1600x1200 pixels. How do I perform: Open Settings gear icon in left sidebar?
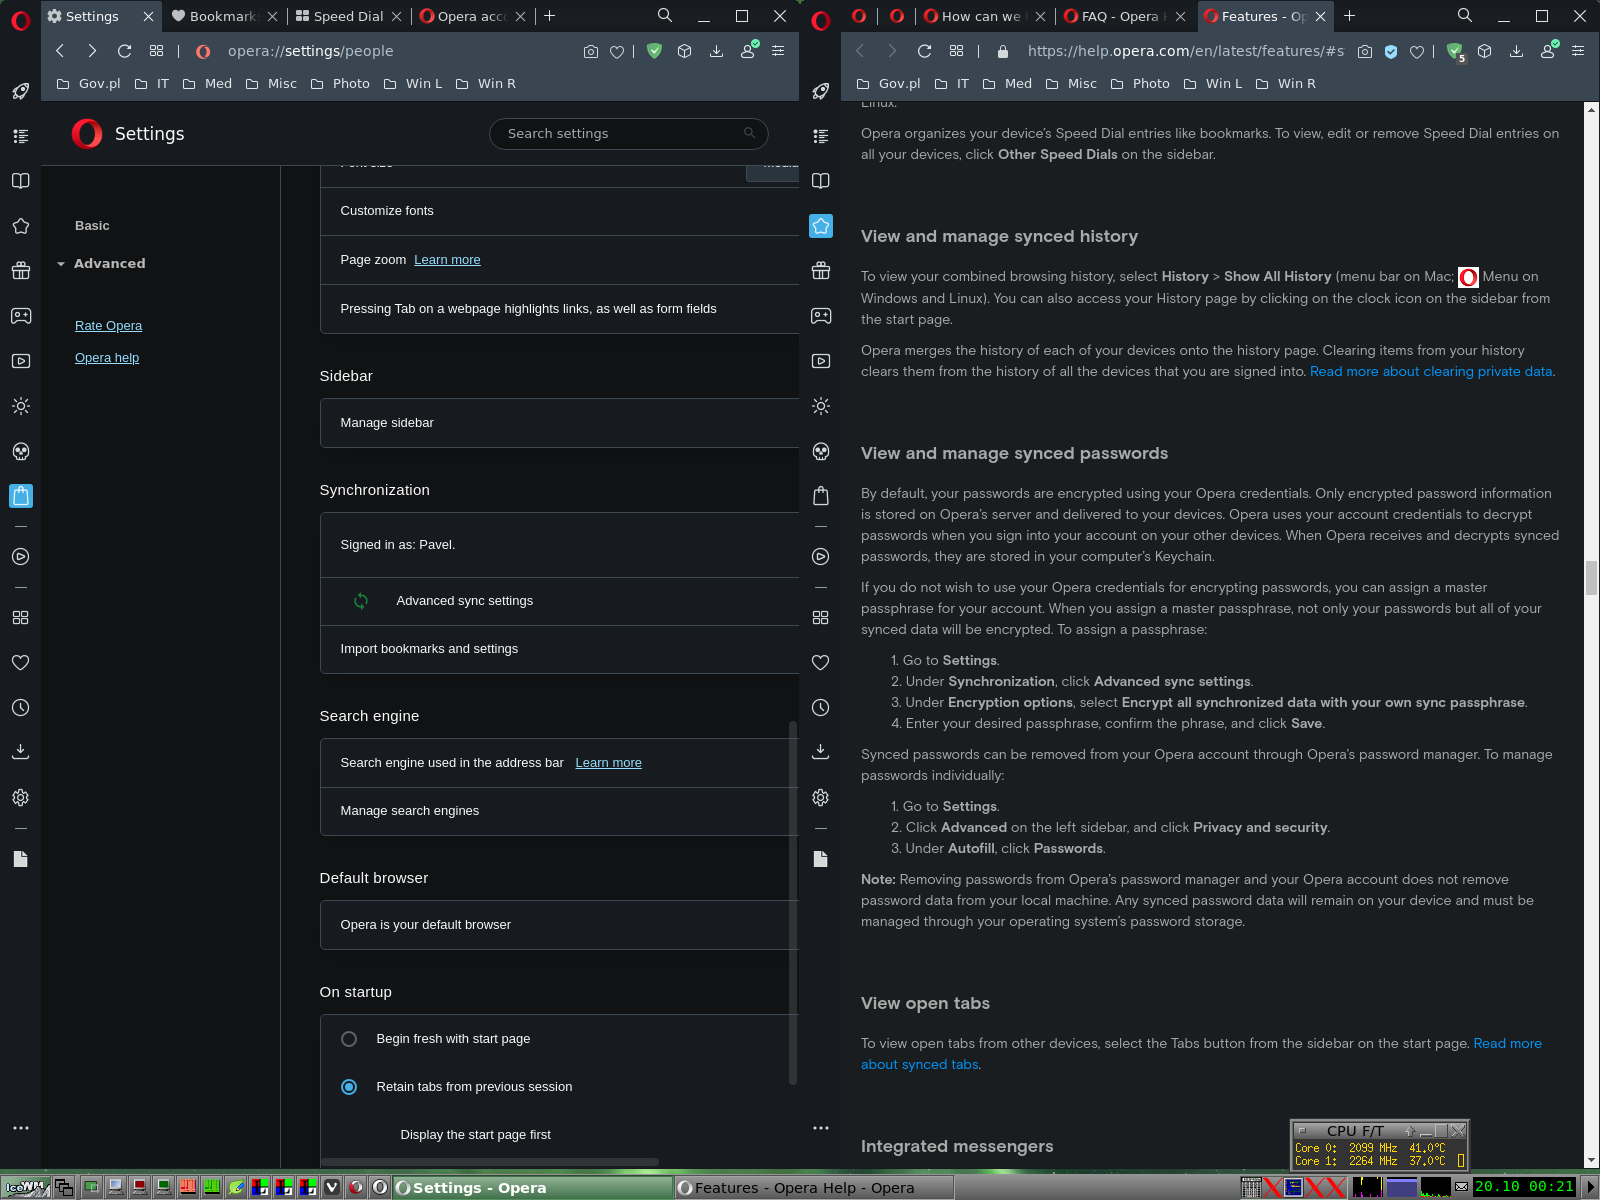click(20, 798)
